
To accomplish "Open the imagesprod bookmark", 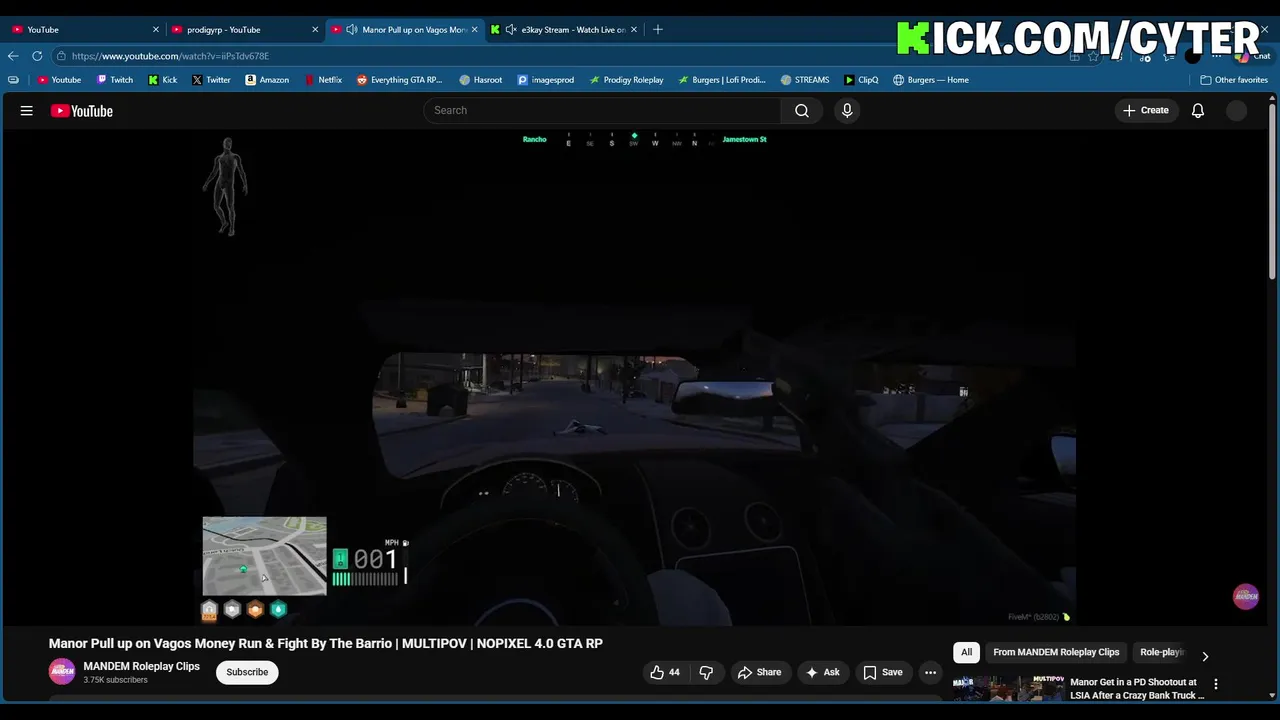I will point(546,80).
